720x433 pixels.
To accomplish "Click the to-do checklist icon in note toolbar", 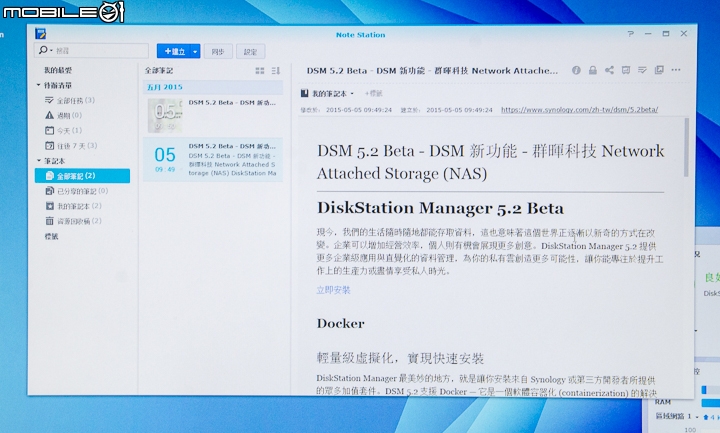I will [x=642, y=70].
